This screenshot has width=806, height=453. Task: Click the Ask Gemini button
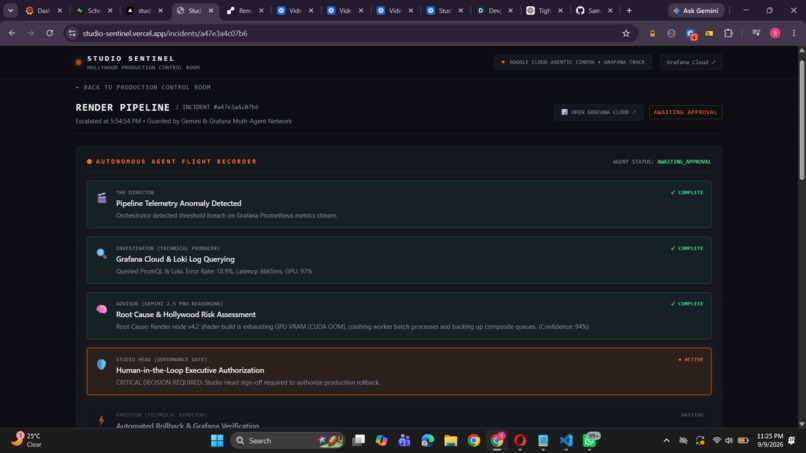(x=696, y=10)
